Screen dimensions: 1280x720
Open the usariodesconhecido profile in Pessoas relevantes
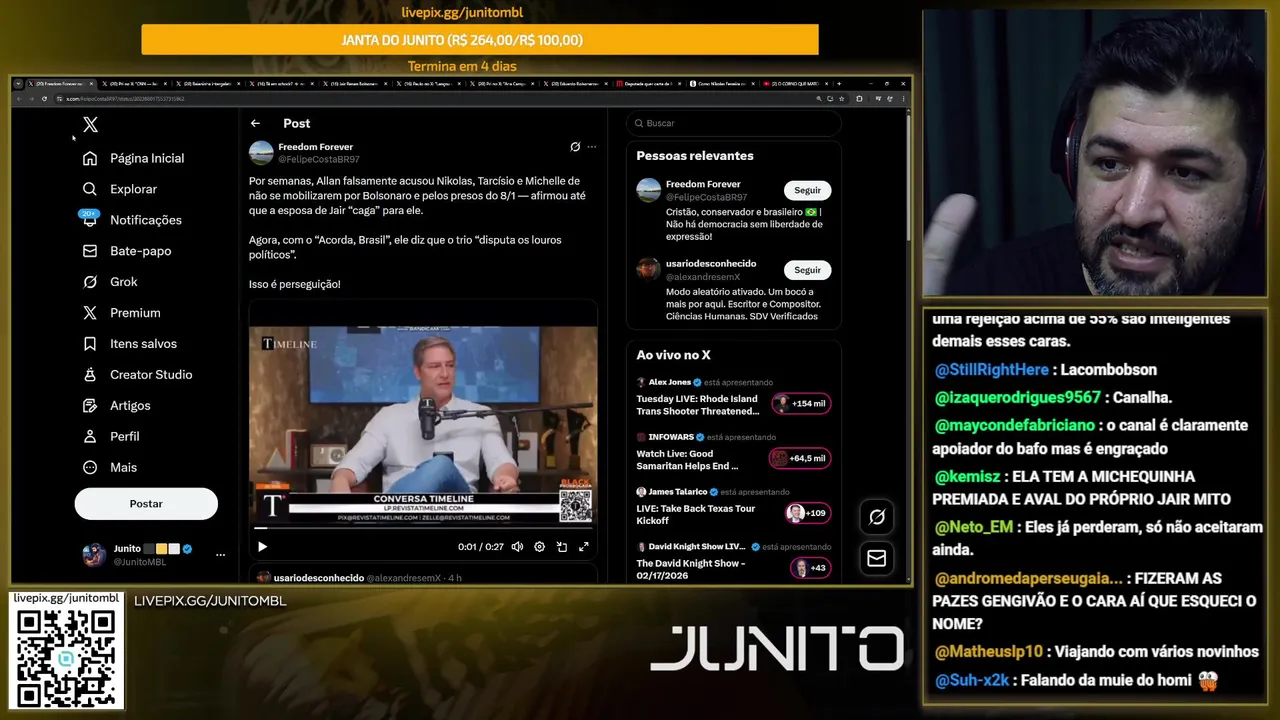(711, 264)
